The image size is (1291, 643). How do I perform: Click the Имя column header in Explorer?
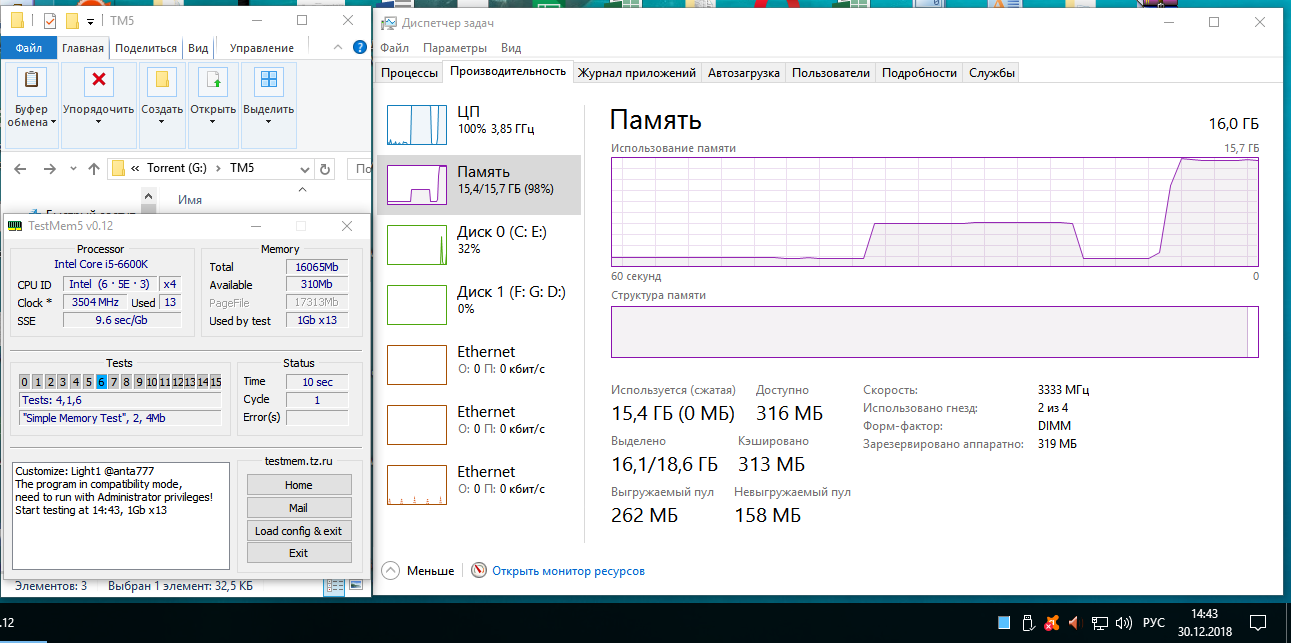(x=190, y=200)
